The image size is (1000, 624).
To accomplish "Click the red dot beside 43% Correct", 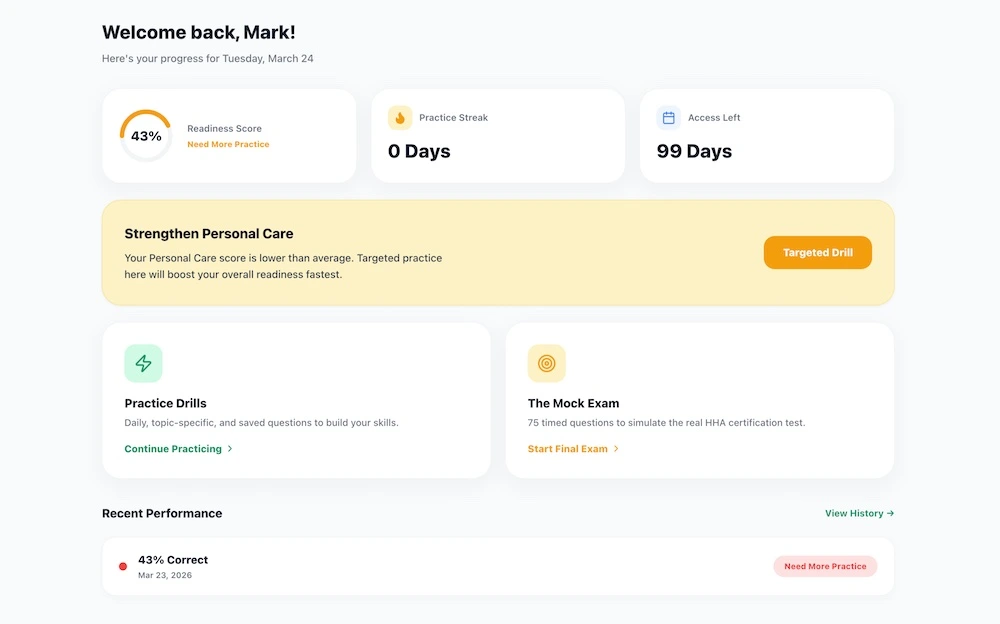I will tap(123, 566).
